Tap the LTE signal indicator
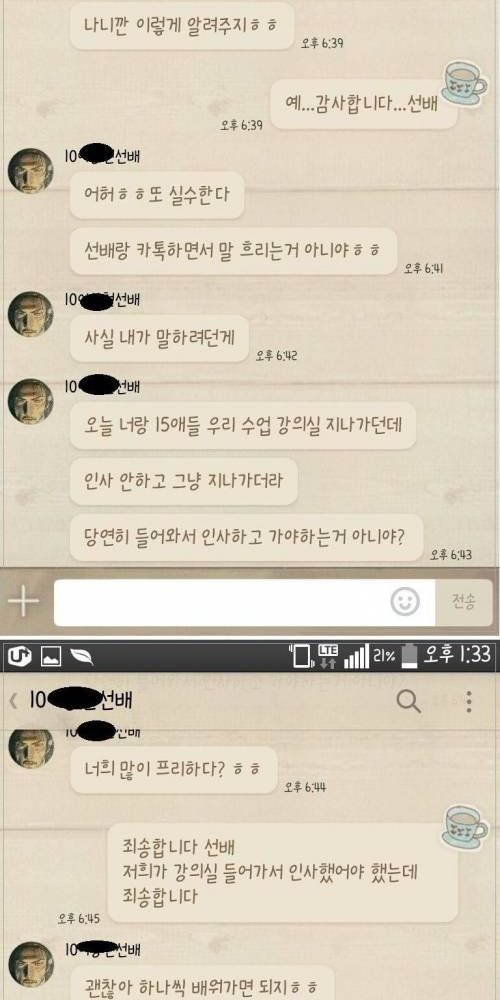This screenshot has height=1000, width=500. [328, 655]
